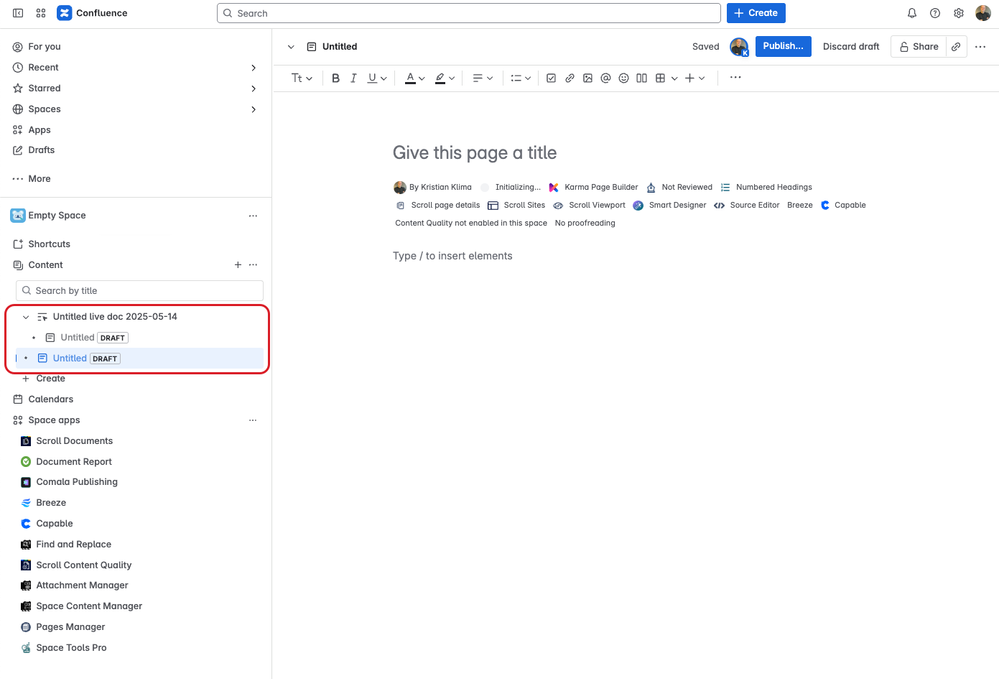Click the Give this page a title field

[x=475, y=153]
